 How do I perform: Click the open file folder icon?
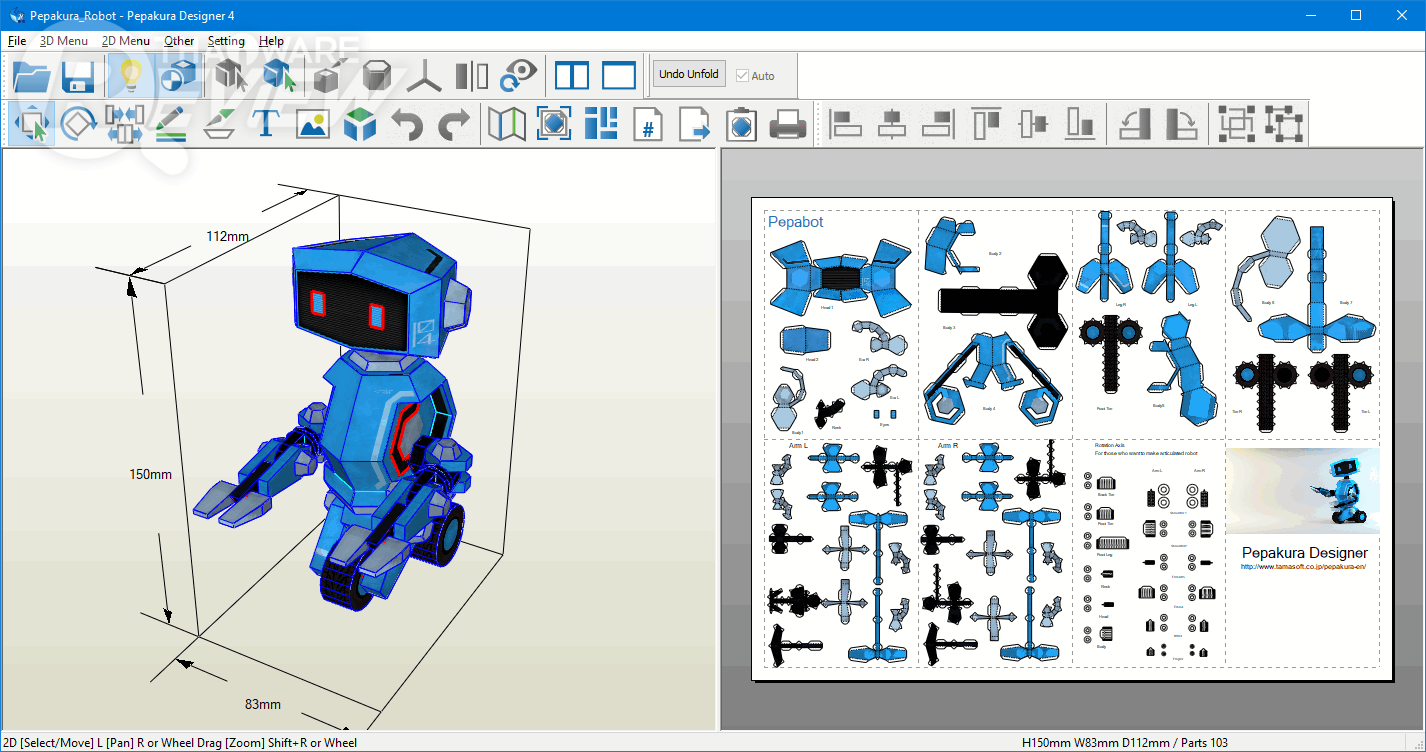31,76
